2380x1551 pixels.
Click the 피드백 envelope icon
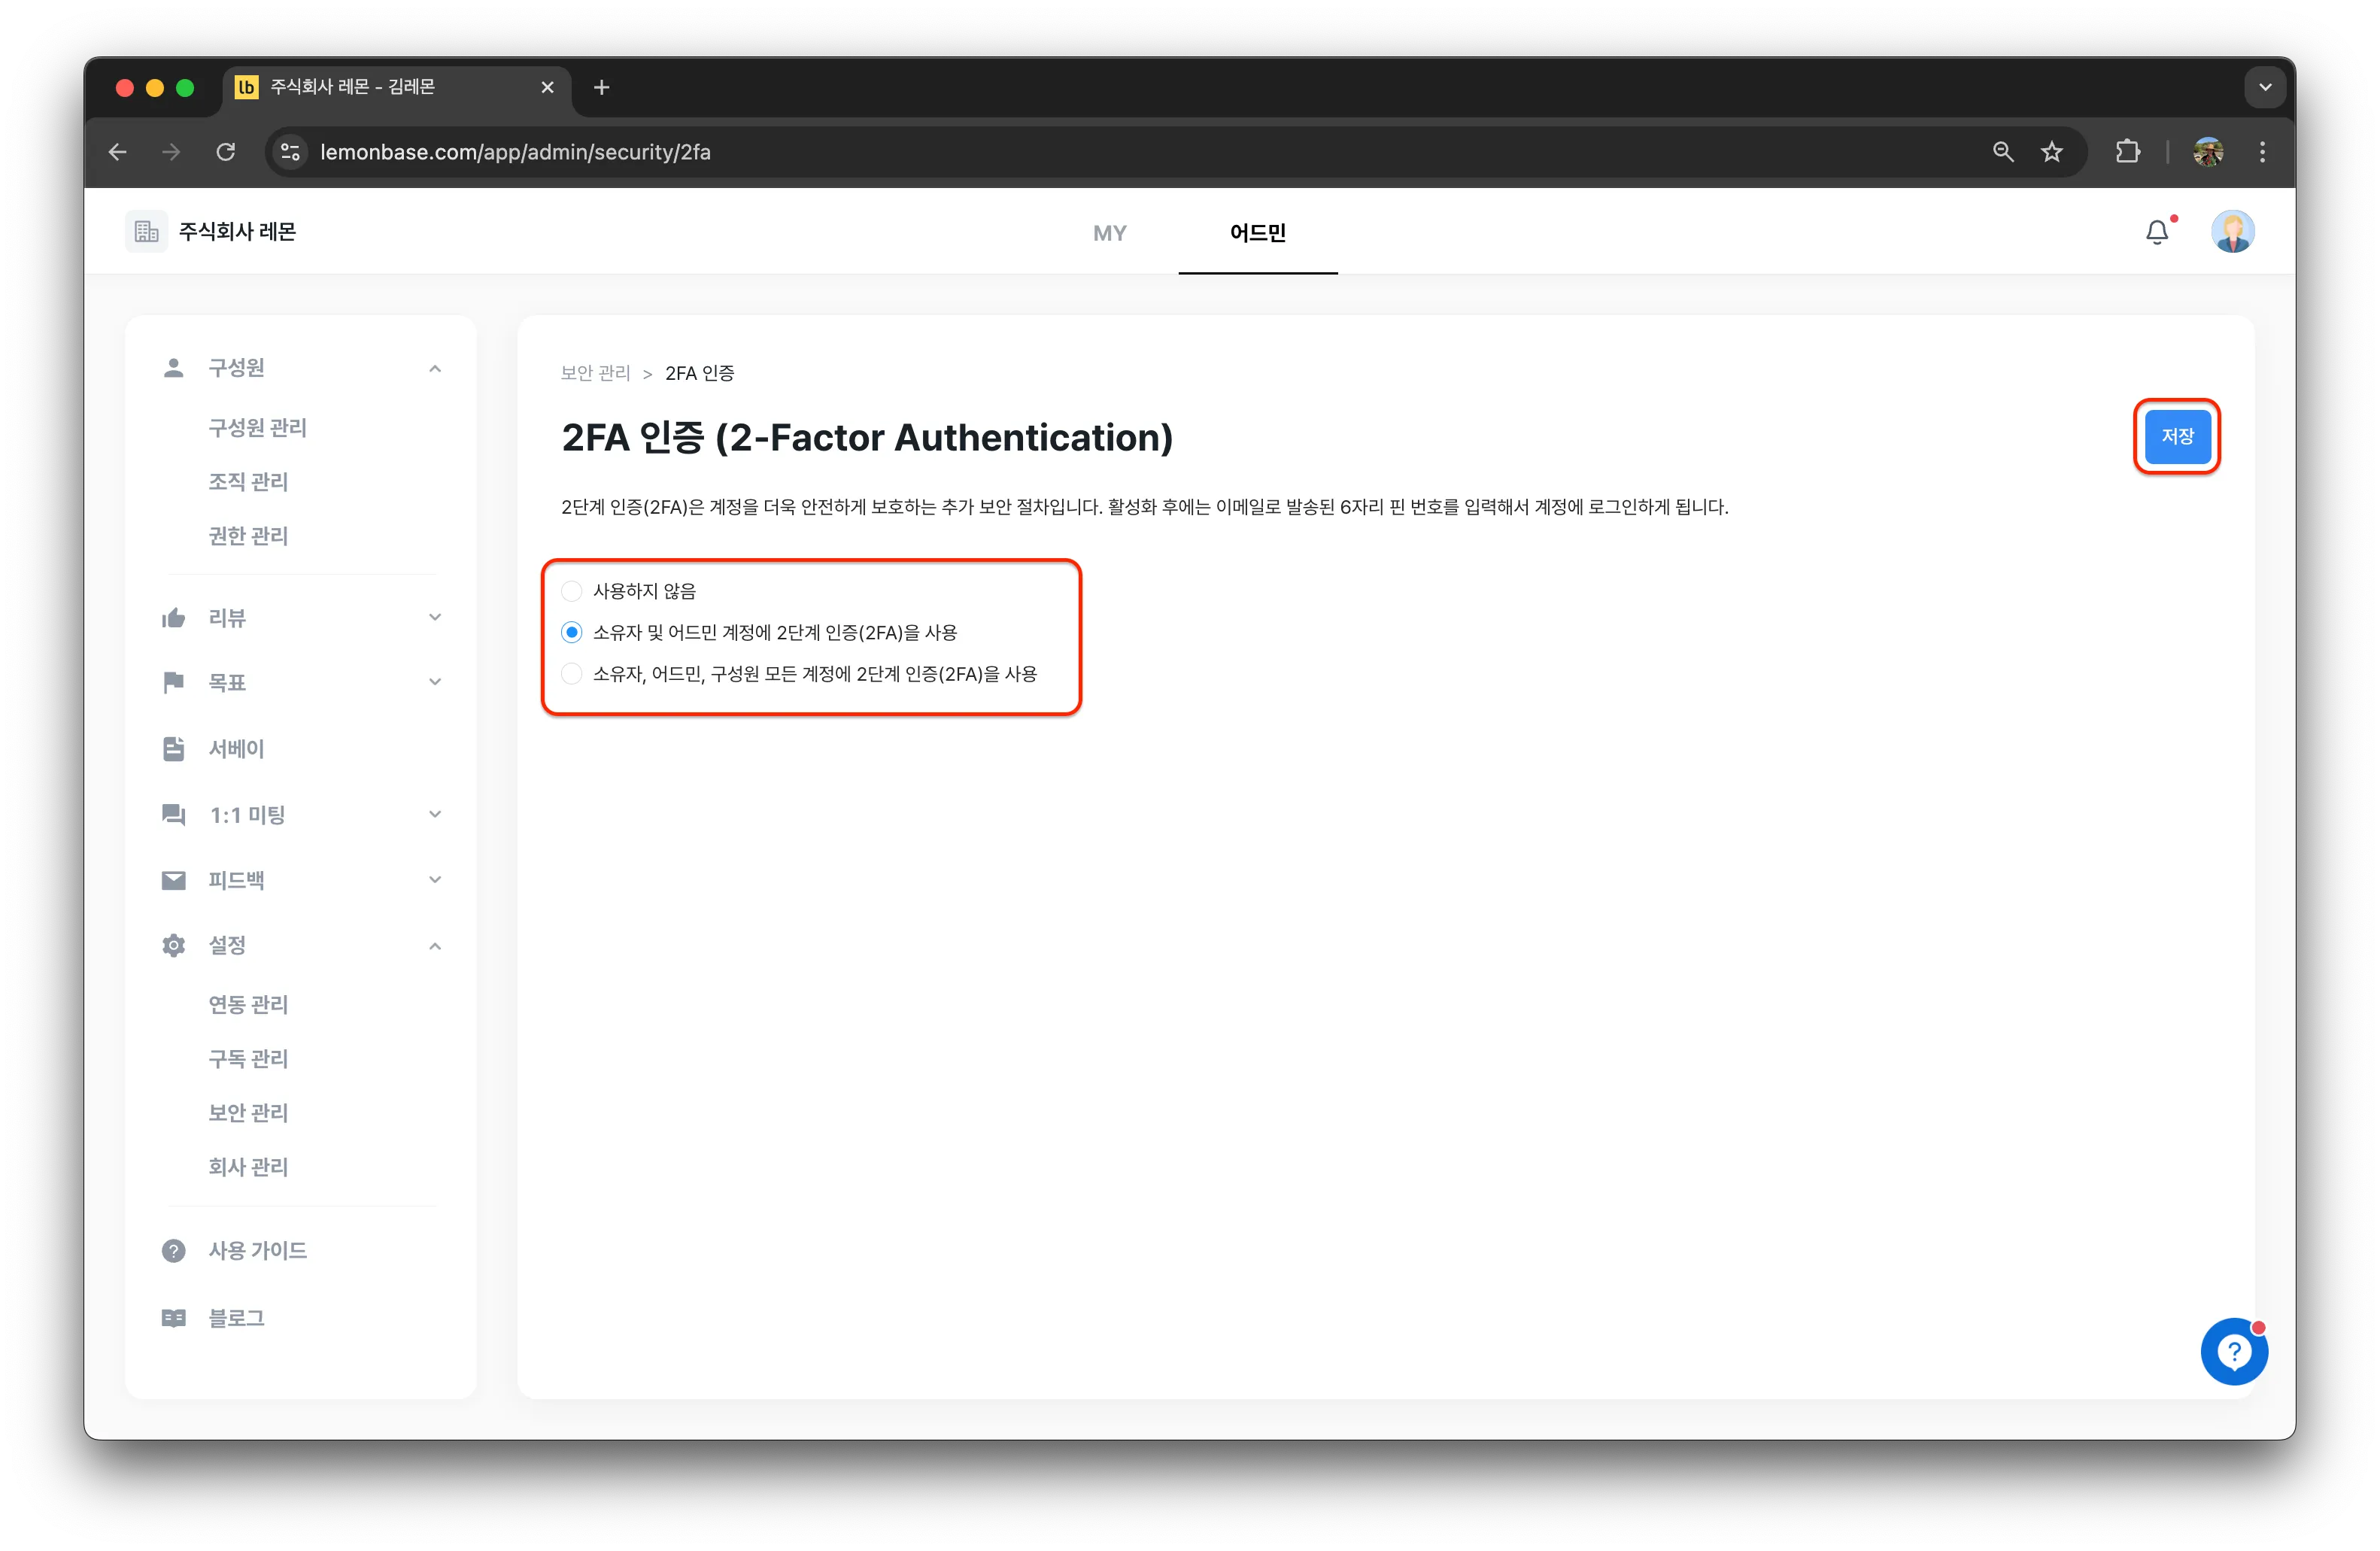point(173,880)
